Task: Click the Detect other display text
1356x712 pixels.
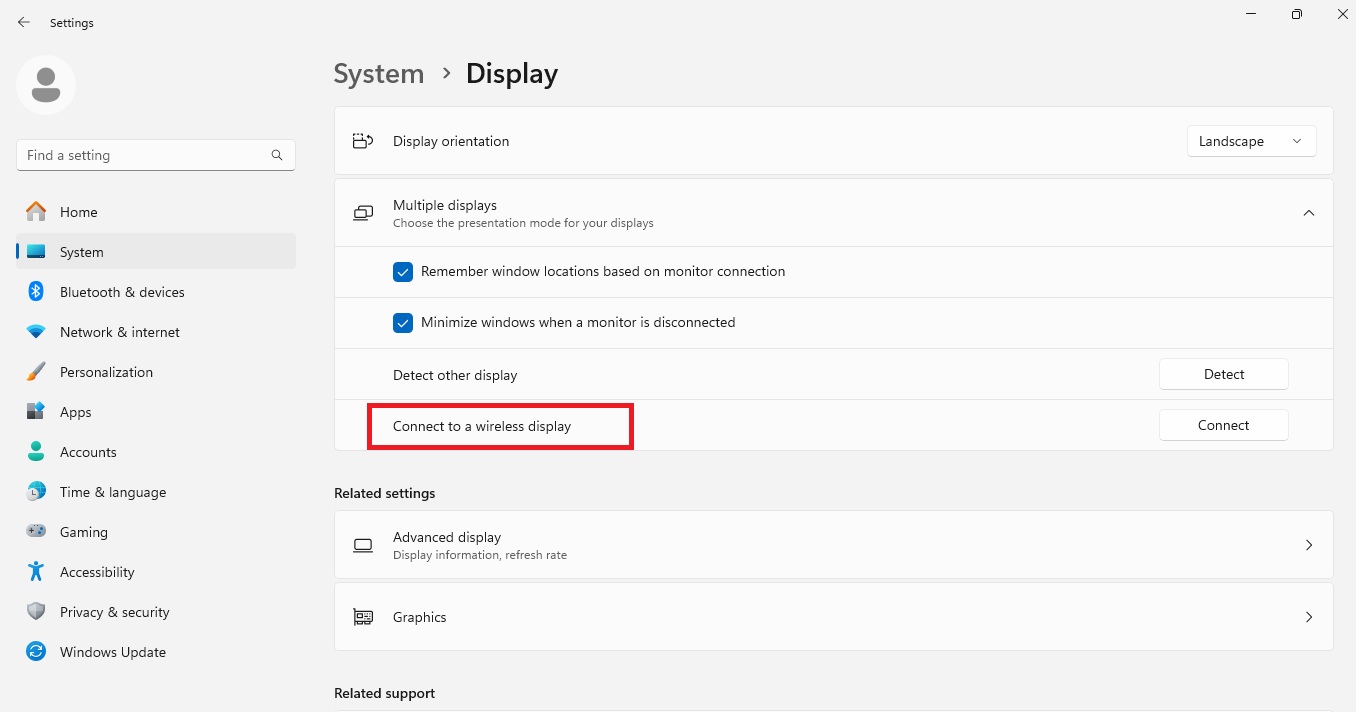Action: pyautogui.click(x=455, y=375)
